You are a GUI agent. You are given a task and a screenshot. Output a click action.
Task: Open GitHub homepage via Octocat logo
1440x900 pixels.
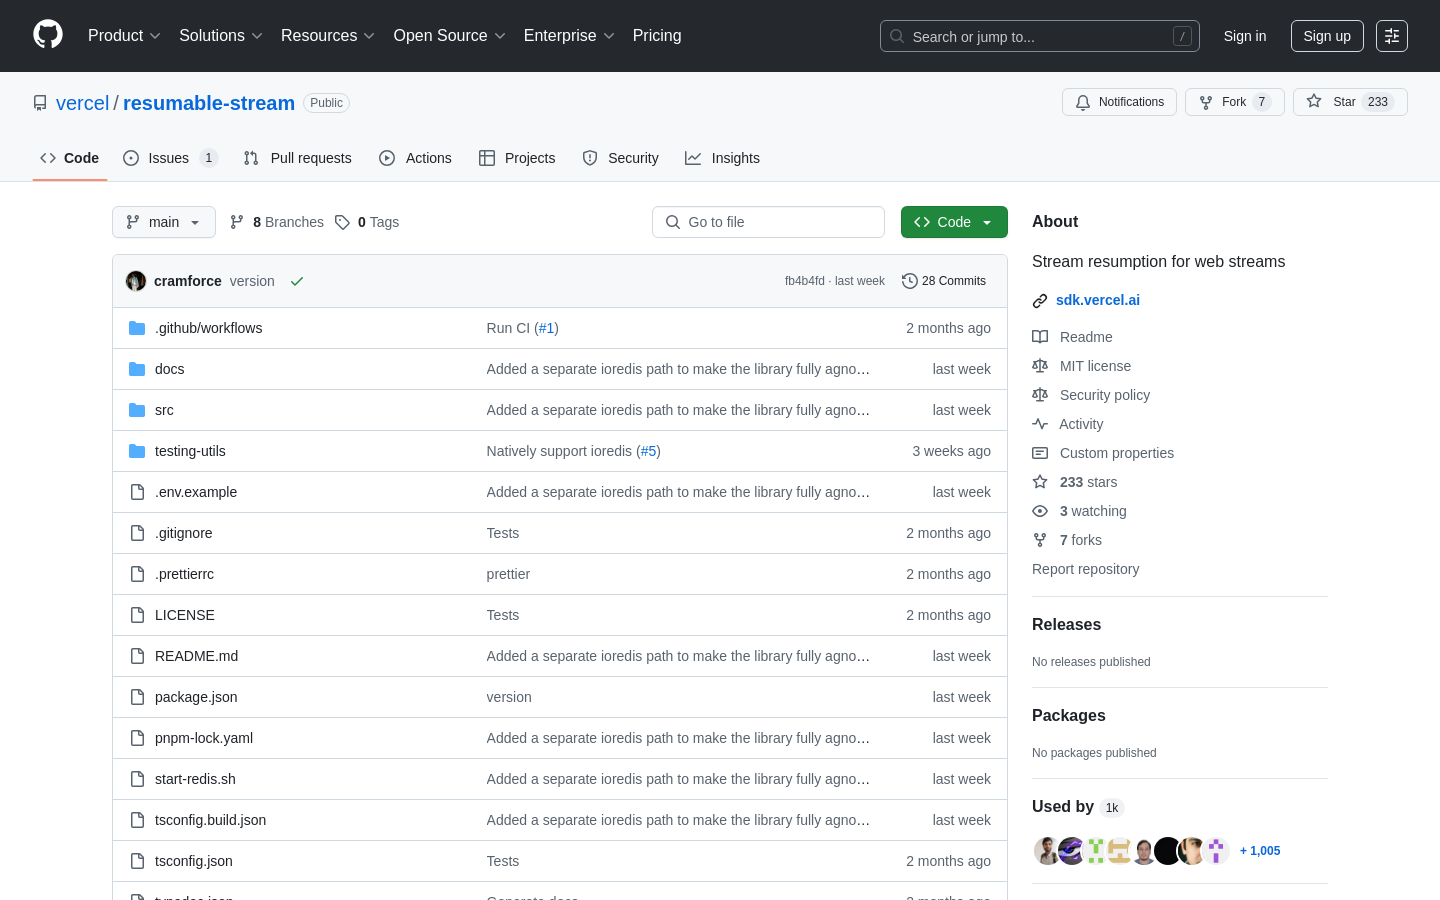pos(48,35)
